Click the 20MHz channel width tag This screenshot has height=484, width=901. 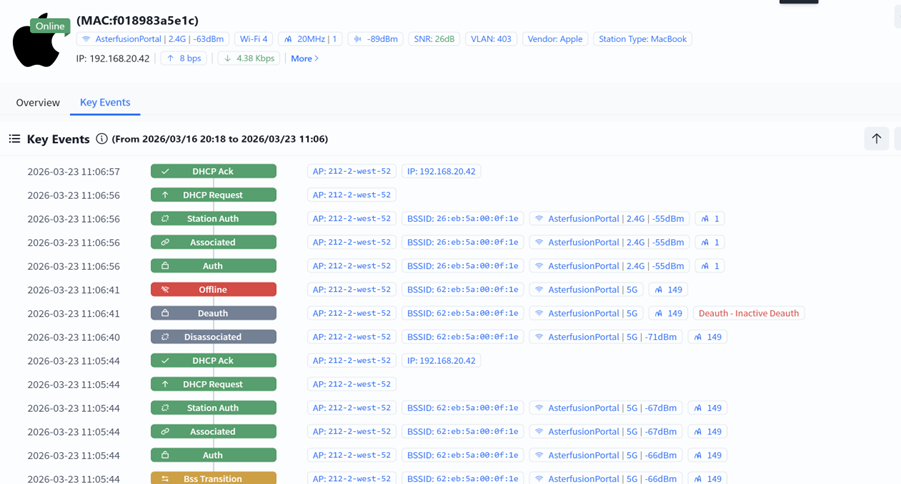310,39
